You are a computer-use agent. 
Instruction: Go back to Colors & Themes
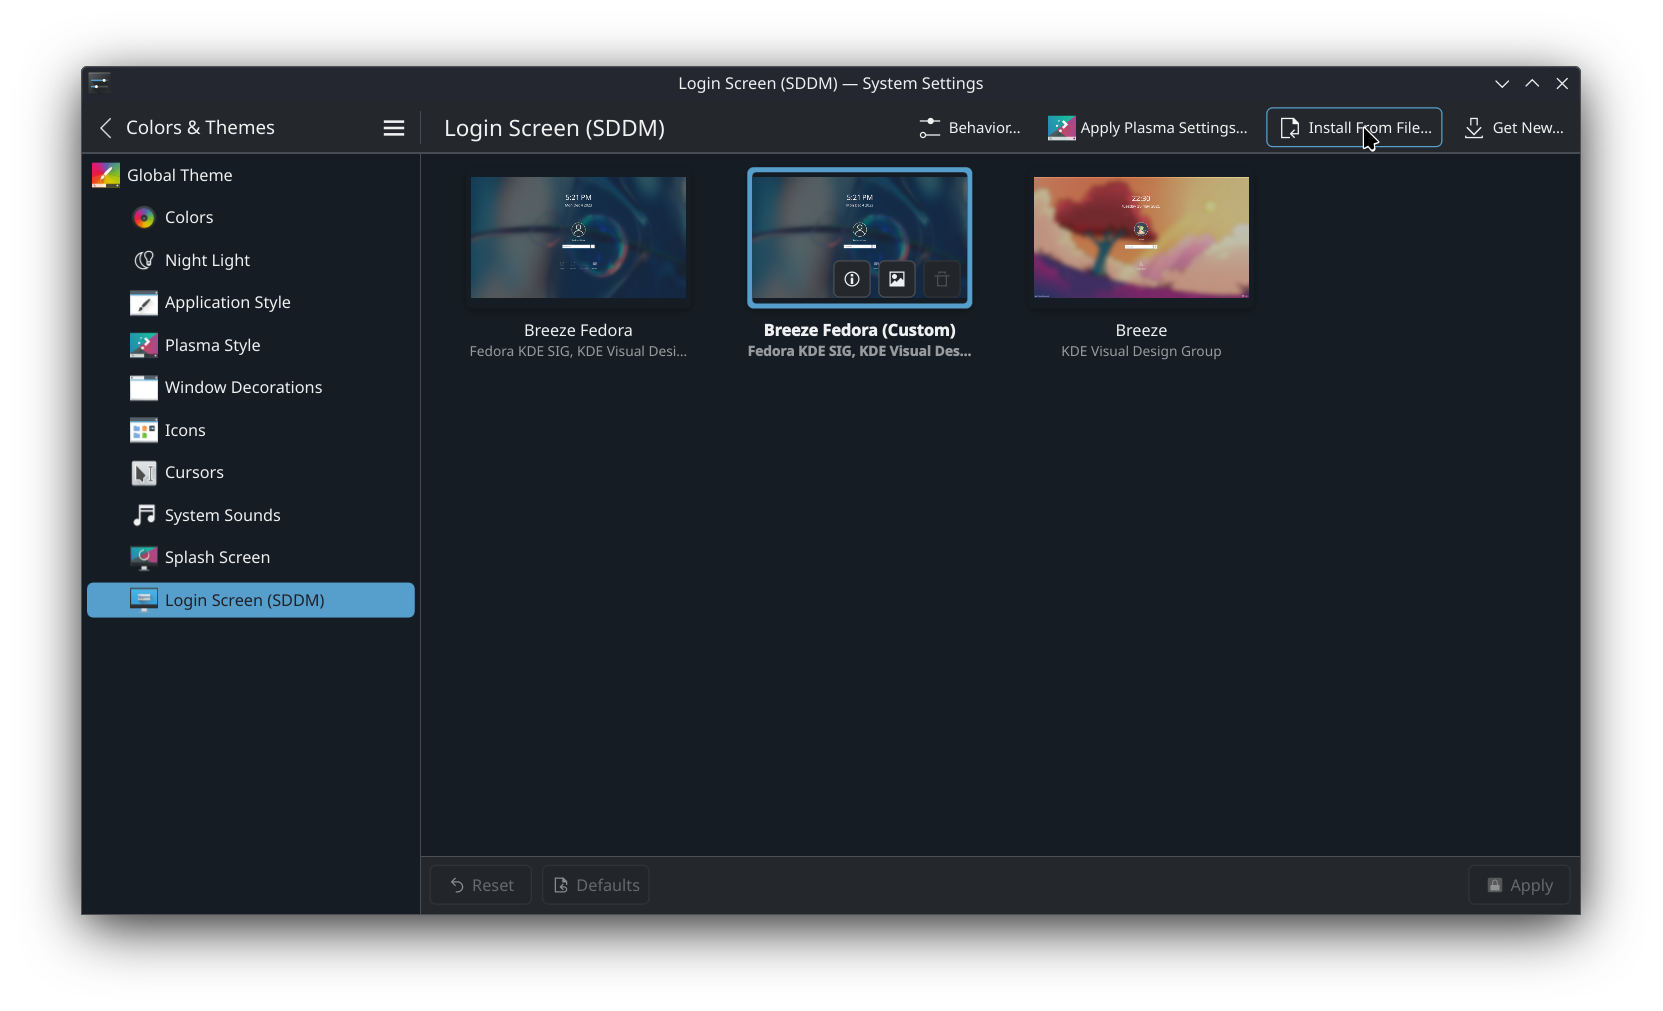click(105, 128)
